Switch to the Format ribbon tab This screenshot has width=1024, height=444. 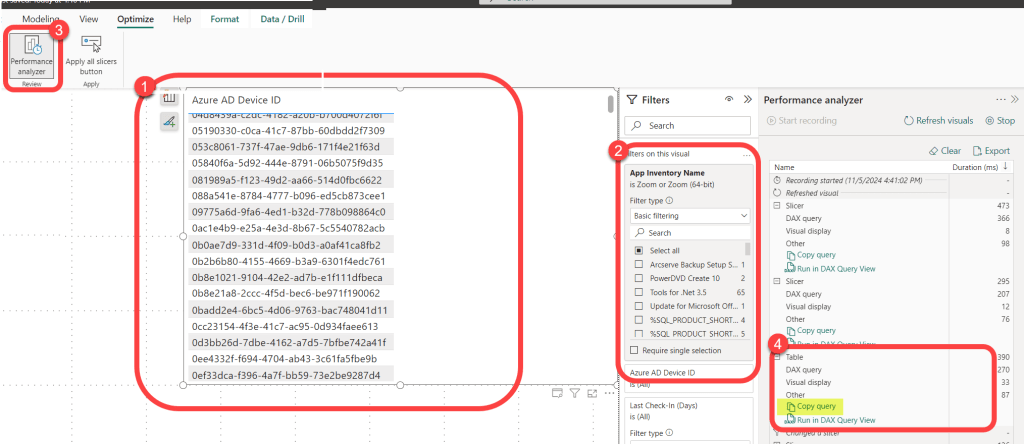click(x=225, y=20)
